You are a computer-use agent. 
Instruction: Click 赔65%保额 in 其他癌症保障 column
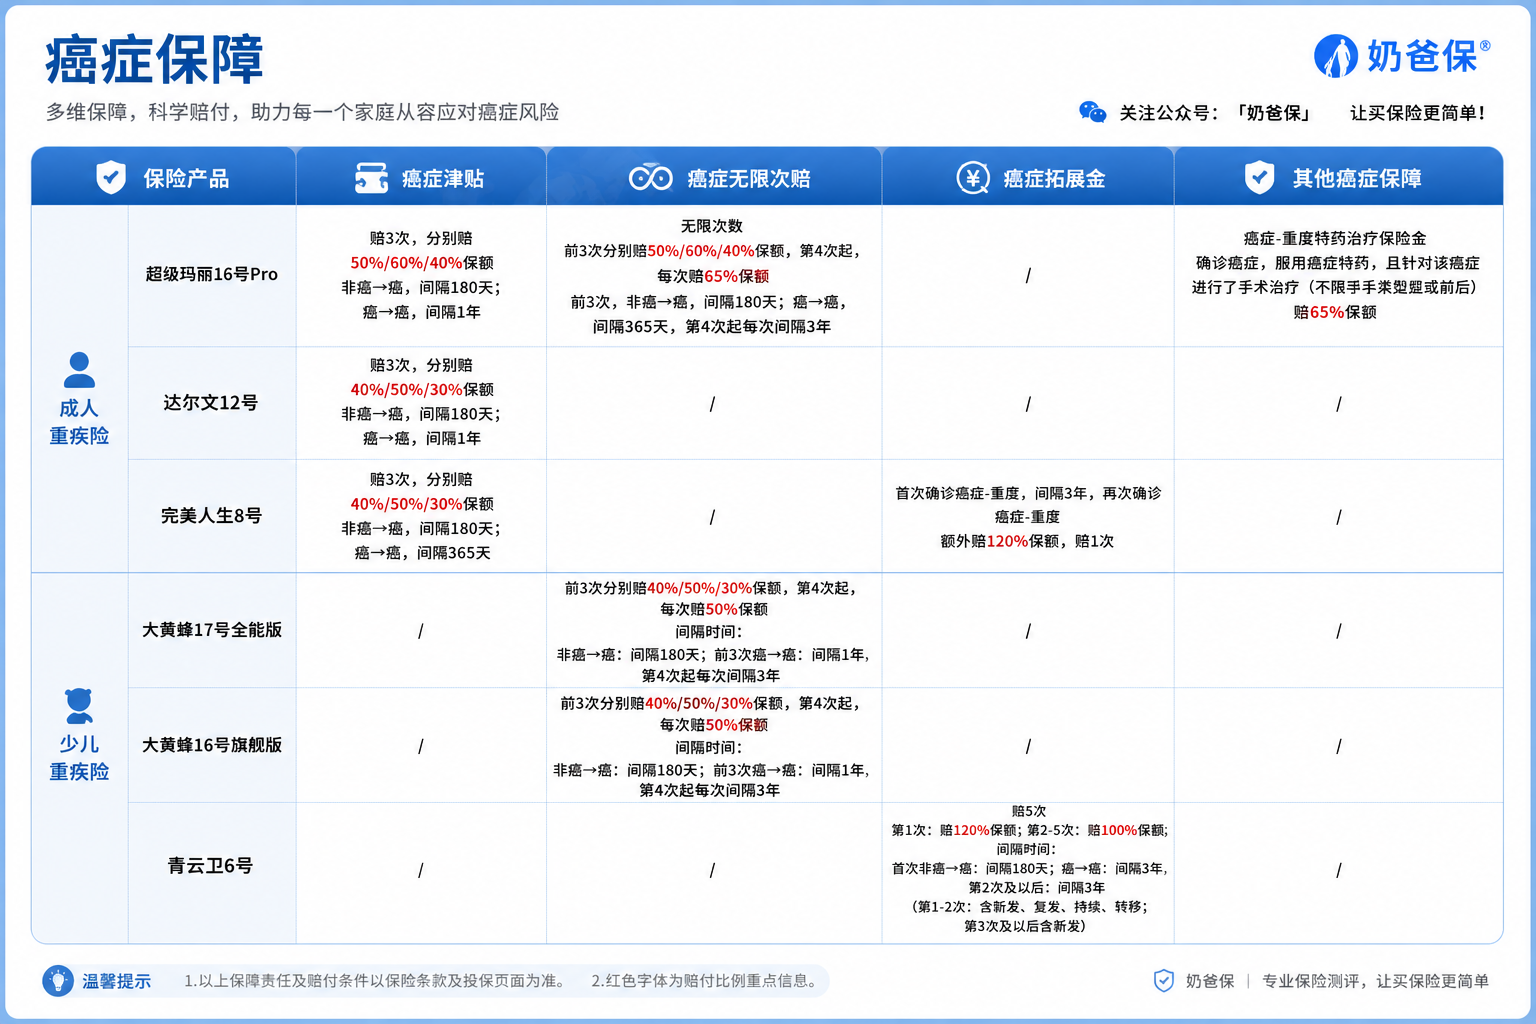[x=1335, y=312]
